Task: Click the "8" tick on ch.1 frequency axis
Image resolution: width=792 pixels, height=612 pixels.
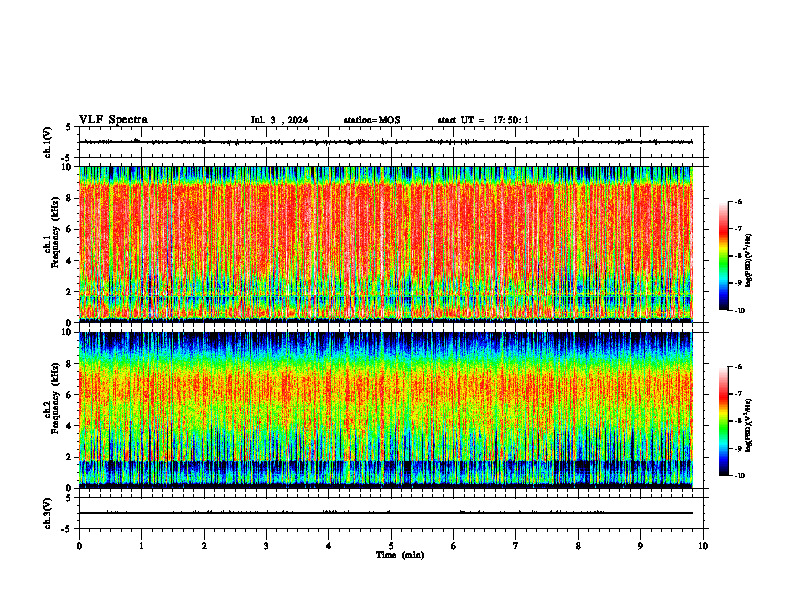Action: 70,198
